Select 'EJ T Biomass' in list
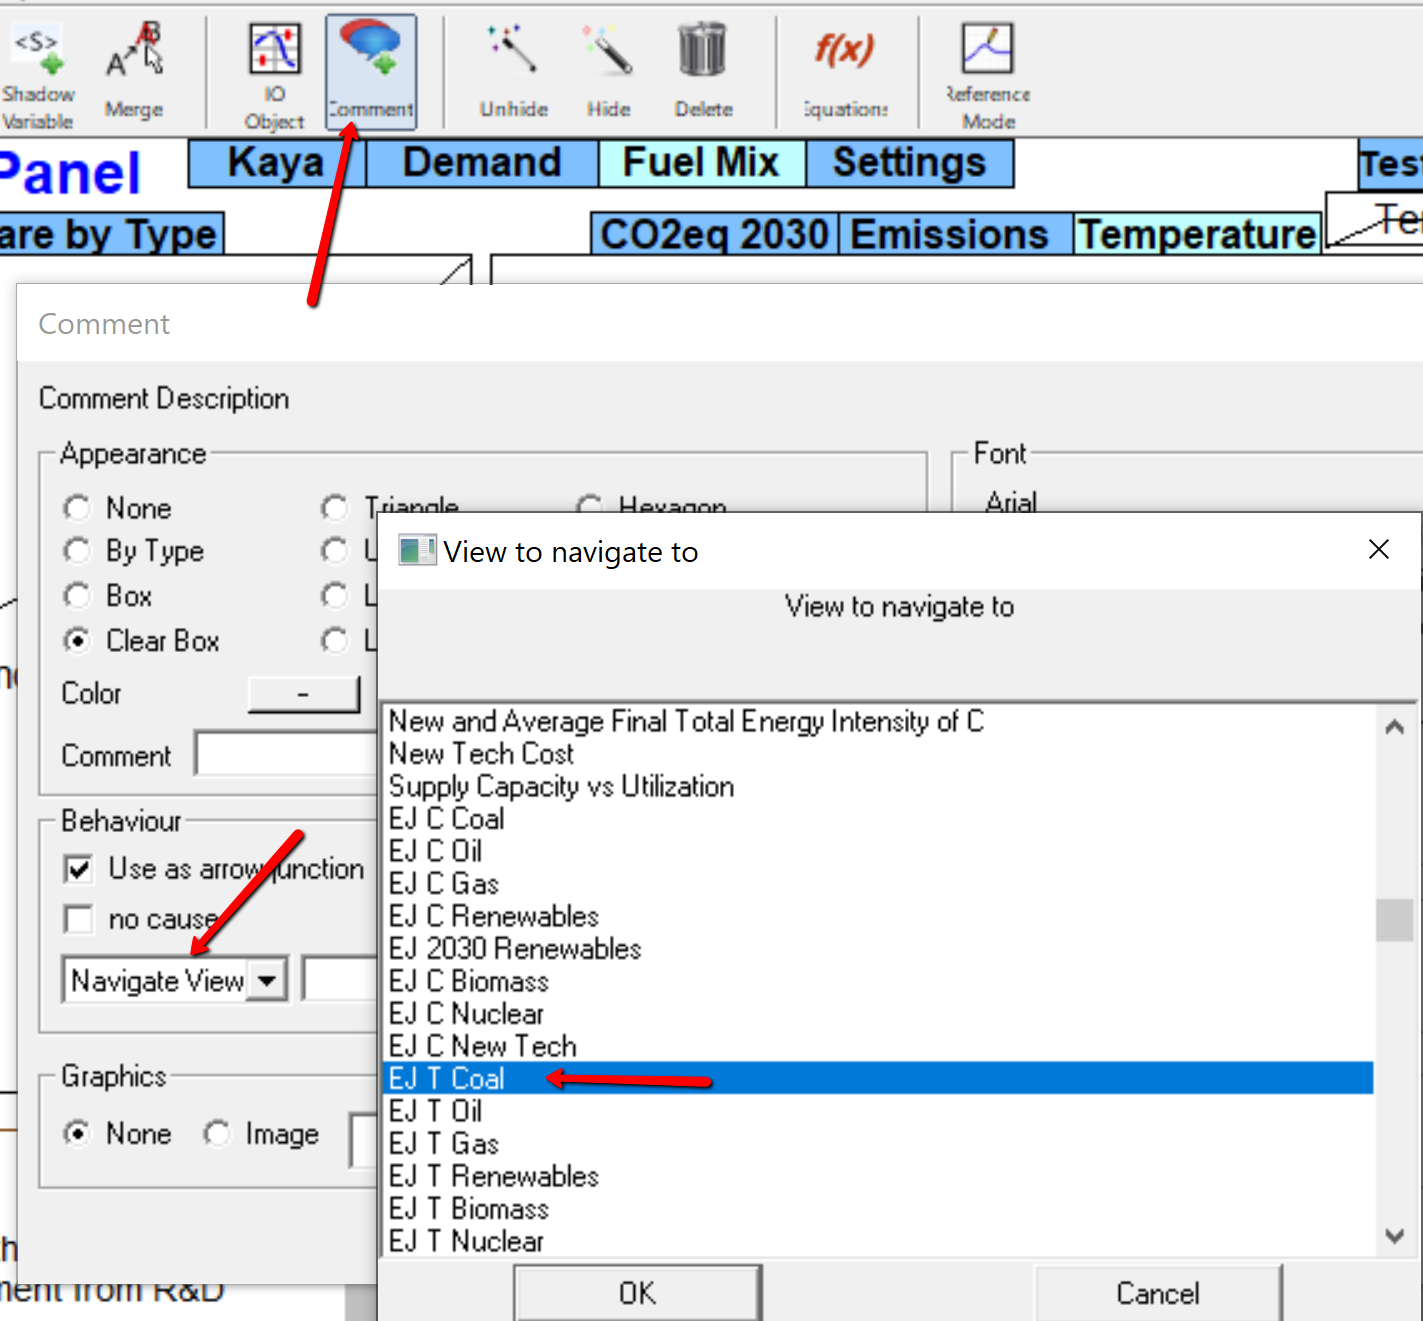This screenshot has width=1423, height=1321. [x=879, y=1209]
